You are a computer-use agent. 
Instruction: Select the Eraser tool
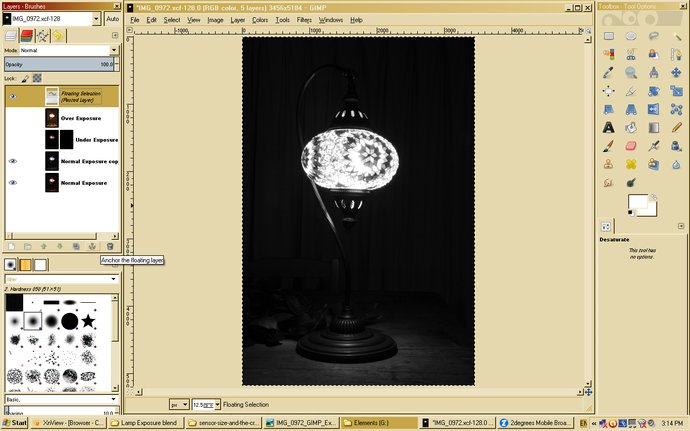click(631, 145)
